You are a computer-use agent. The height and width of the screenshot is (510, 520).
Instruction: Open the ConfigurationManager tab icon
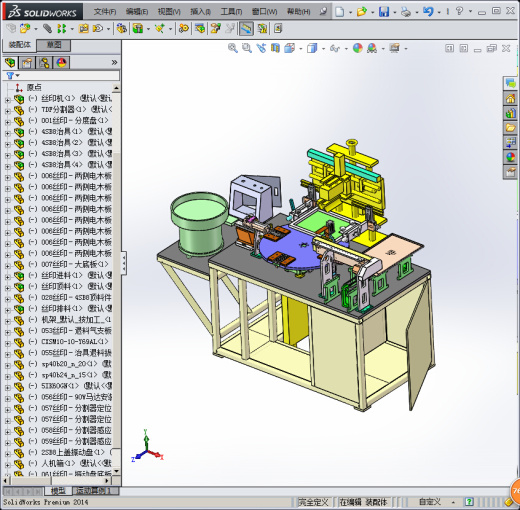[x=44, y=63]
